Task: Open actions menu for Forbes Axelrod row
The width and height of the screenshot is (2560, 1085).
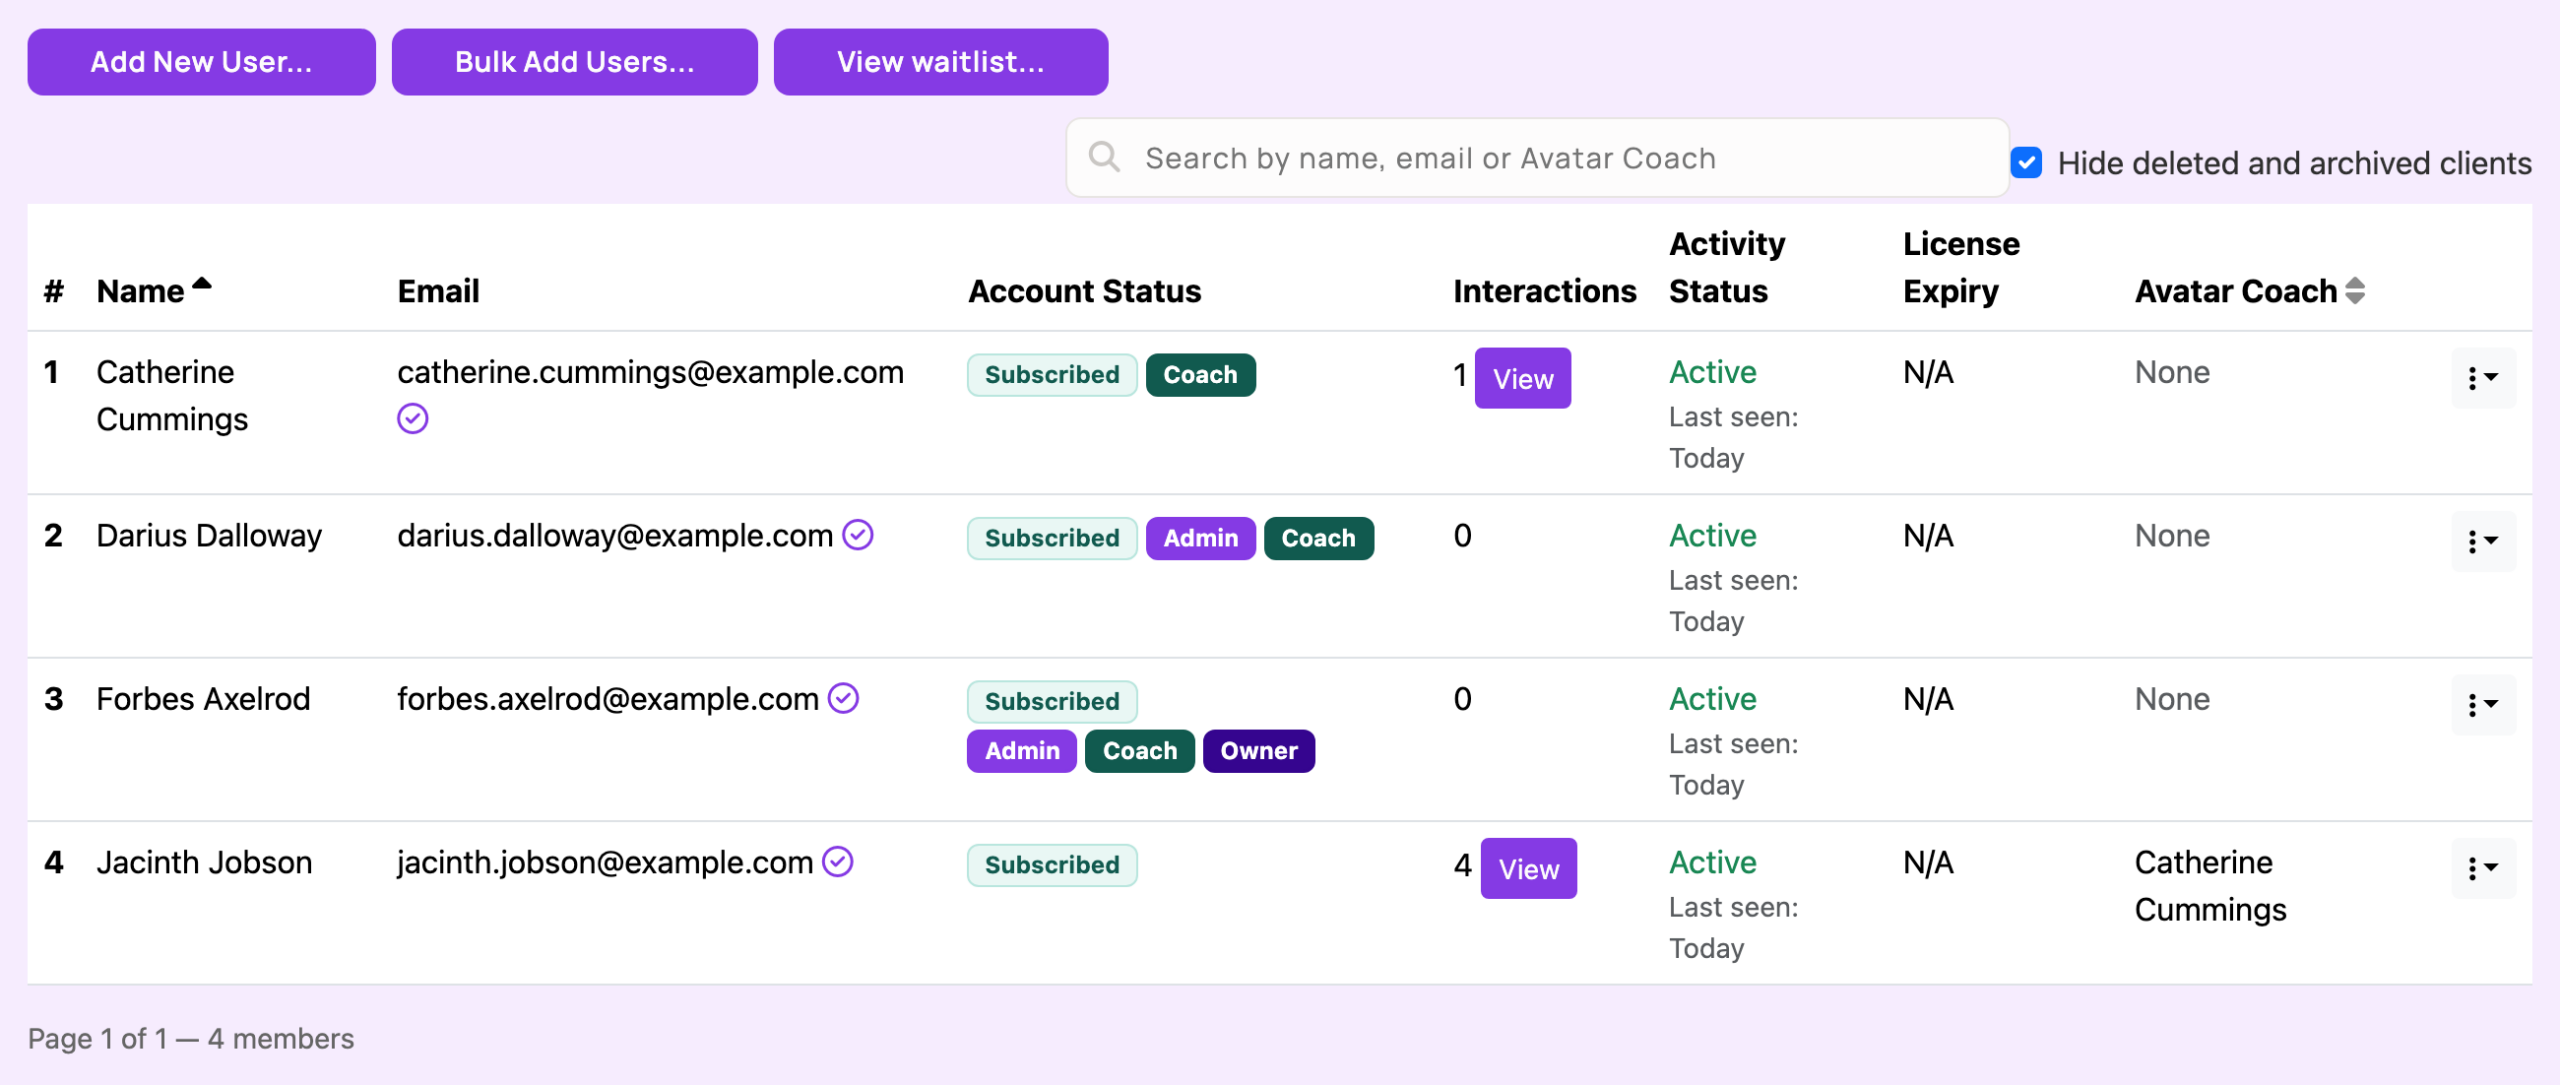Action: (2483, 704)
